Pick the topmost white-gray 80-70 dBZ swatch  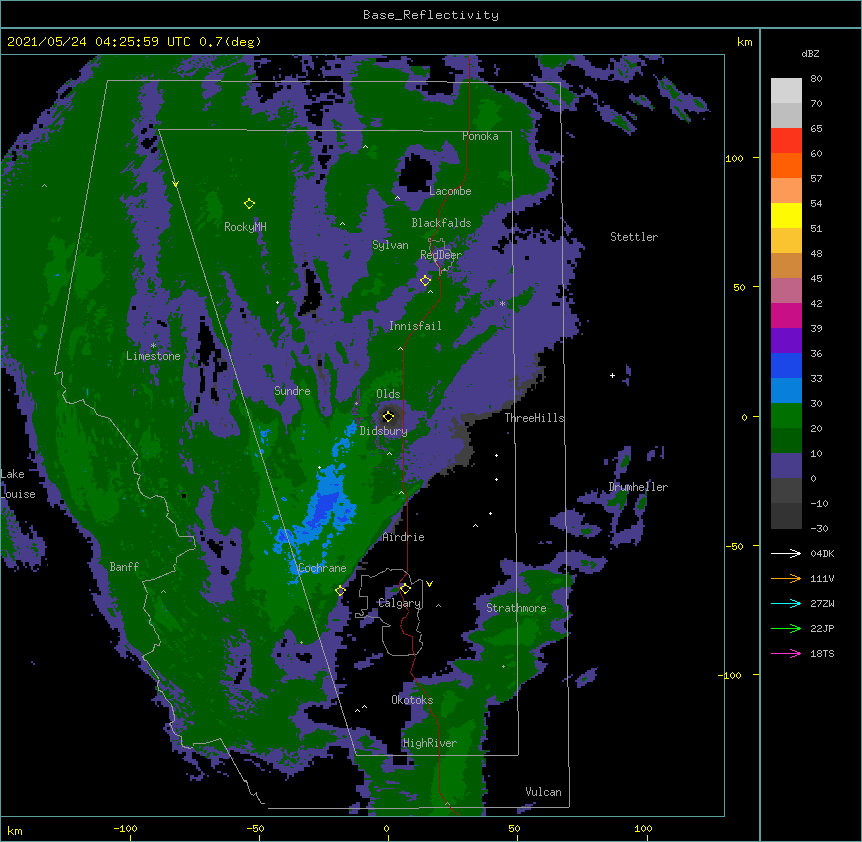pos(786,91)
